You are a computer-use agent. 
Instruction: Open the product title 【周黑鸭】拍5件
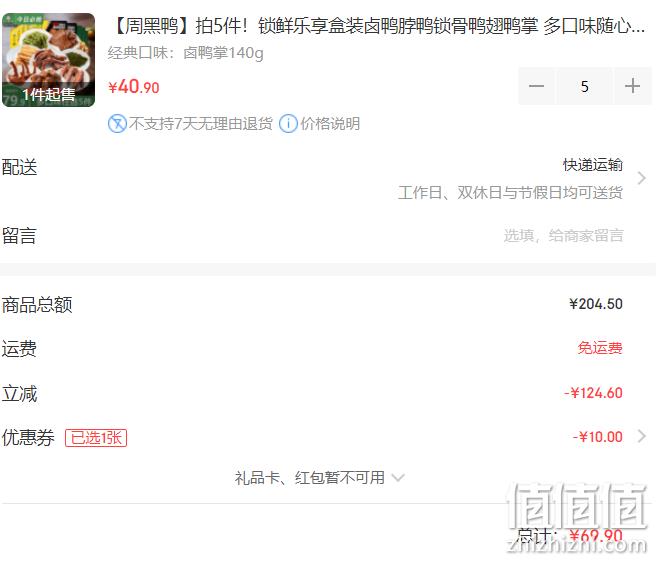pyautogui.click(x=378, y=26)
